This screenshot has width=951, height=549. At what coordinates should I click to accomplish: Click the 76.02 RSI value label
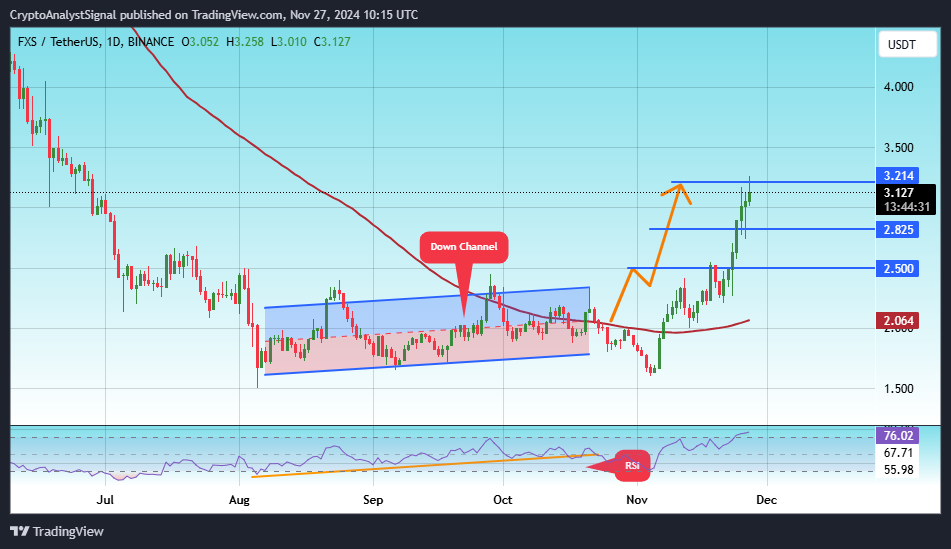(x=898, y=436)
